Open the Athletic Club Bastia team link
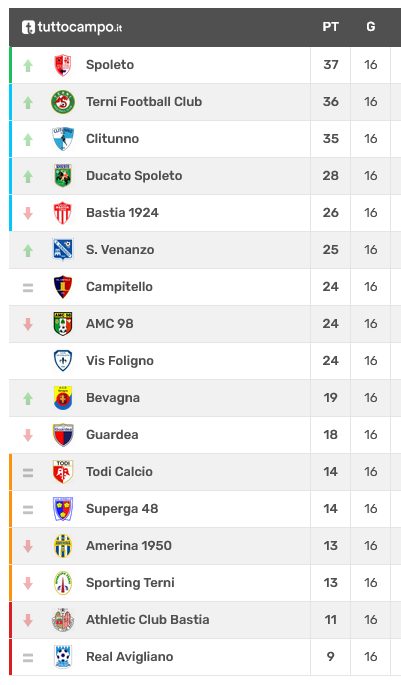Viewport: 401px width, 685px height. point(148,619)
